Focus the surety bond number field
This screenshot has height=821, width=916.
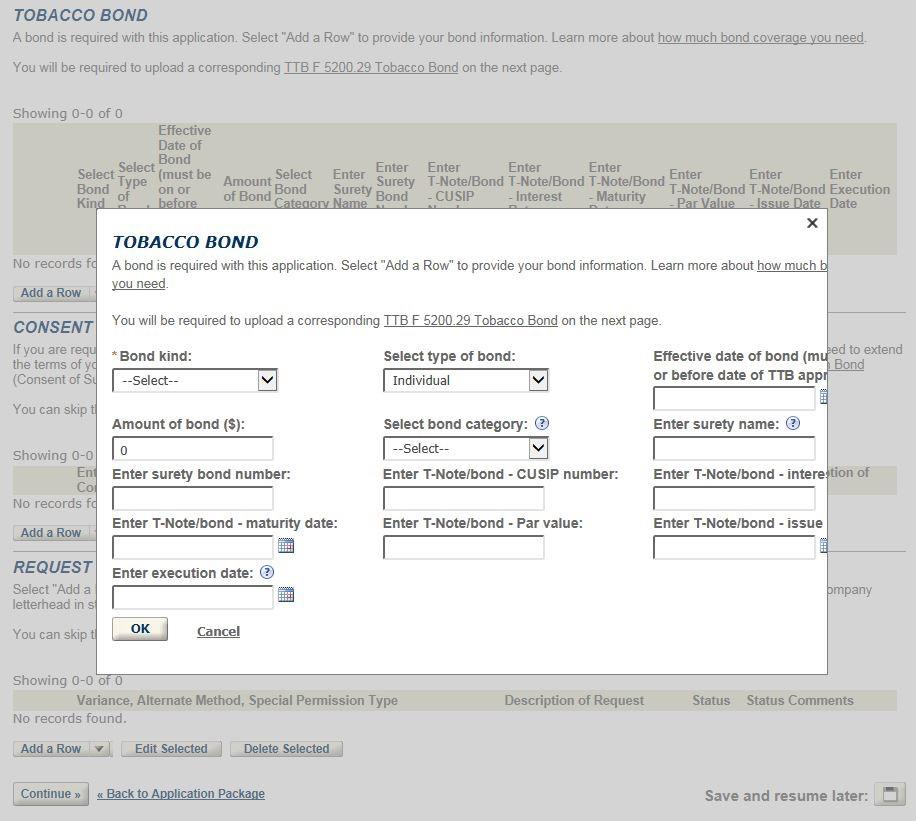pos(192,498)
